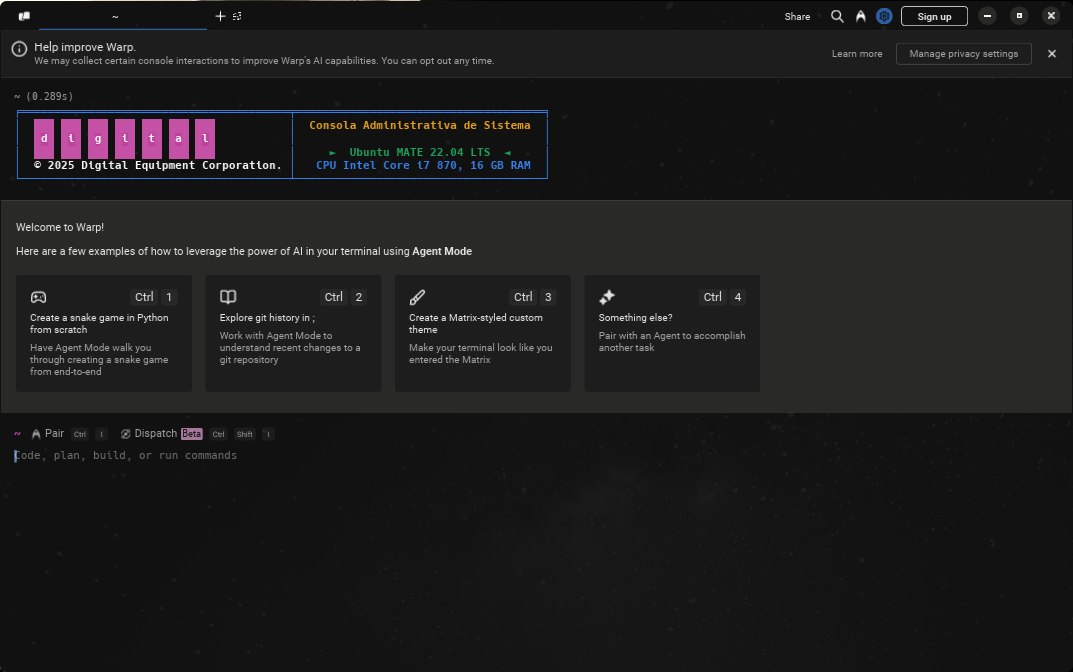Click the Sign up button

click(x=934, y=16)
